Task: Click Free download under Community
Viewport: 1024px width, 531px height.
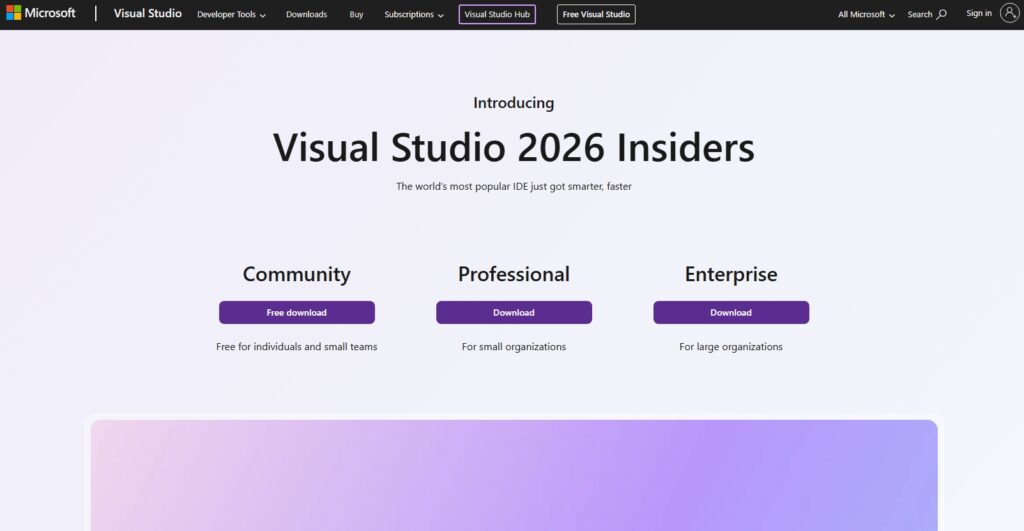Action: 296,313
